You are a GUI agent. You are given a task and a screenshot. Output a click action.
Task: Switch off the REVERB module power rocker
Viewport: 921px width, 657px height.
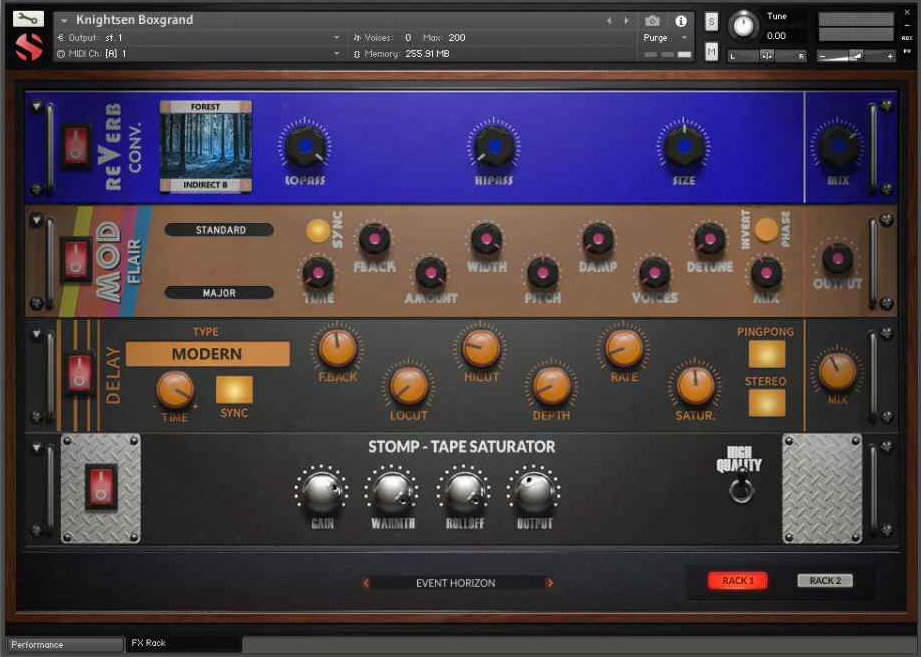click(x=74, y=143)
